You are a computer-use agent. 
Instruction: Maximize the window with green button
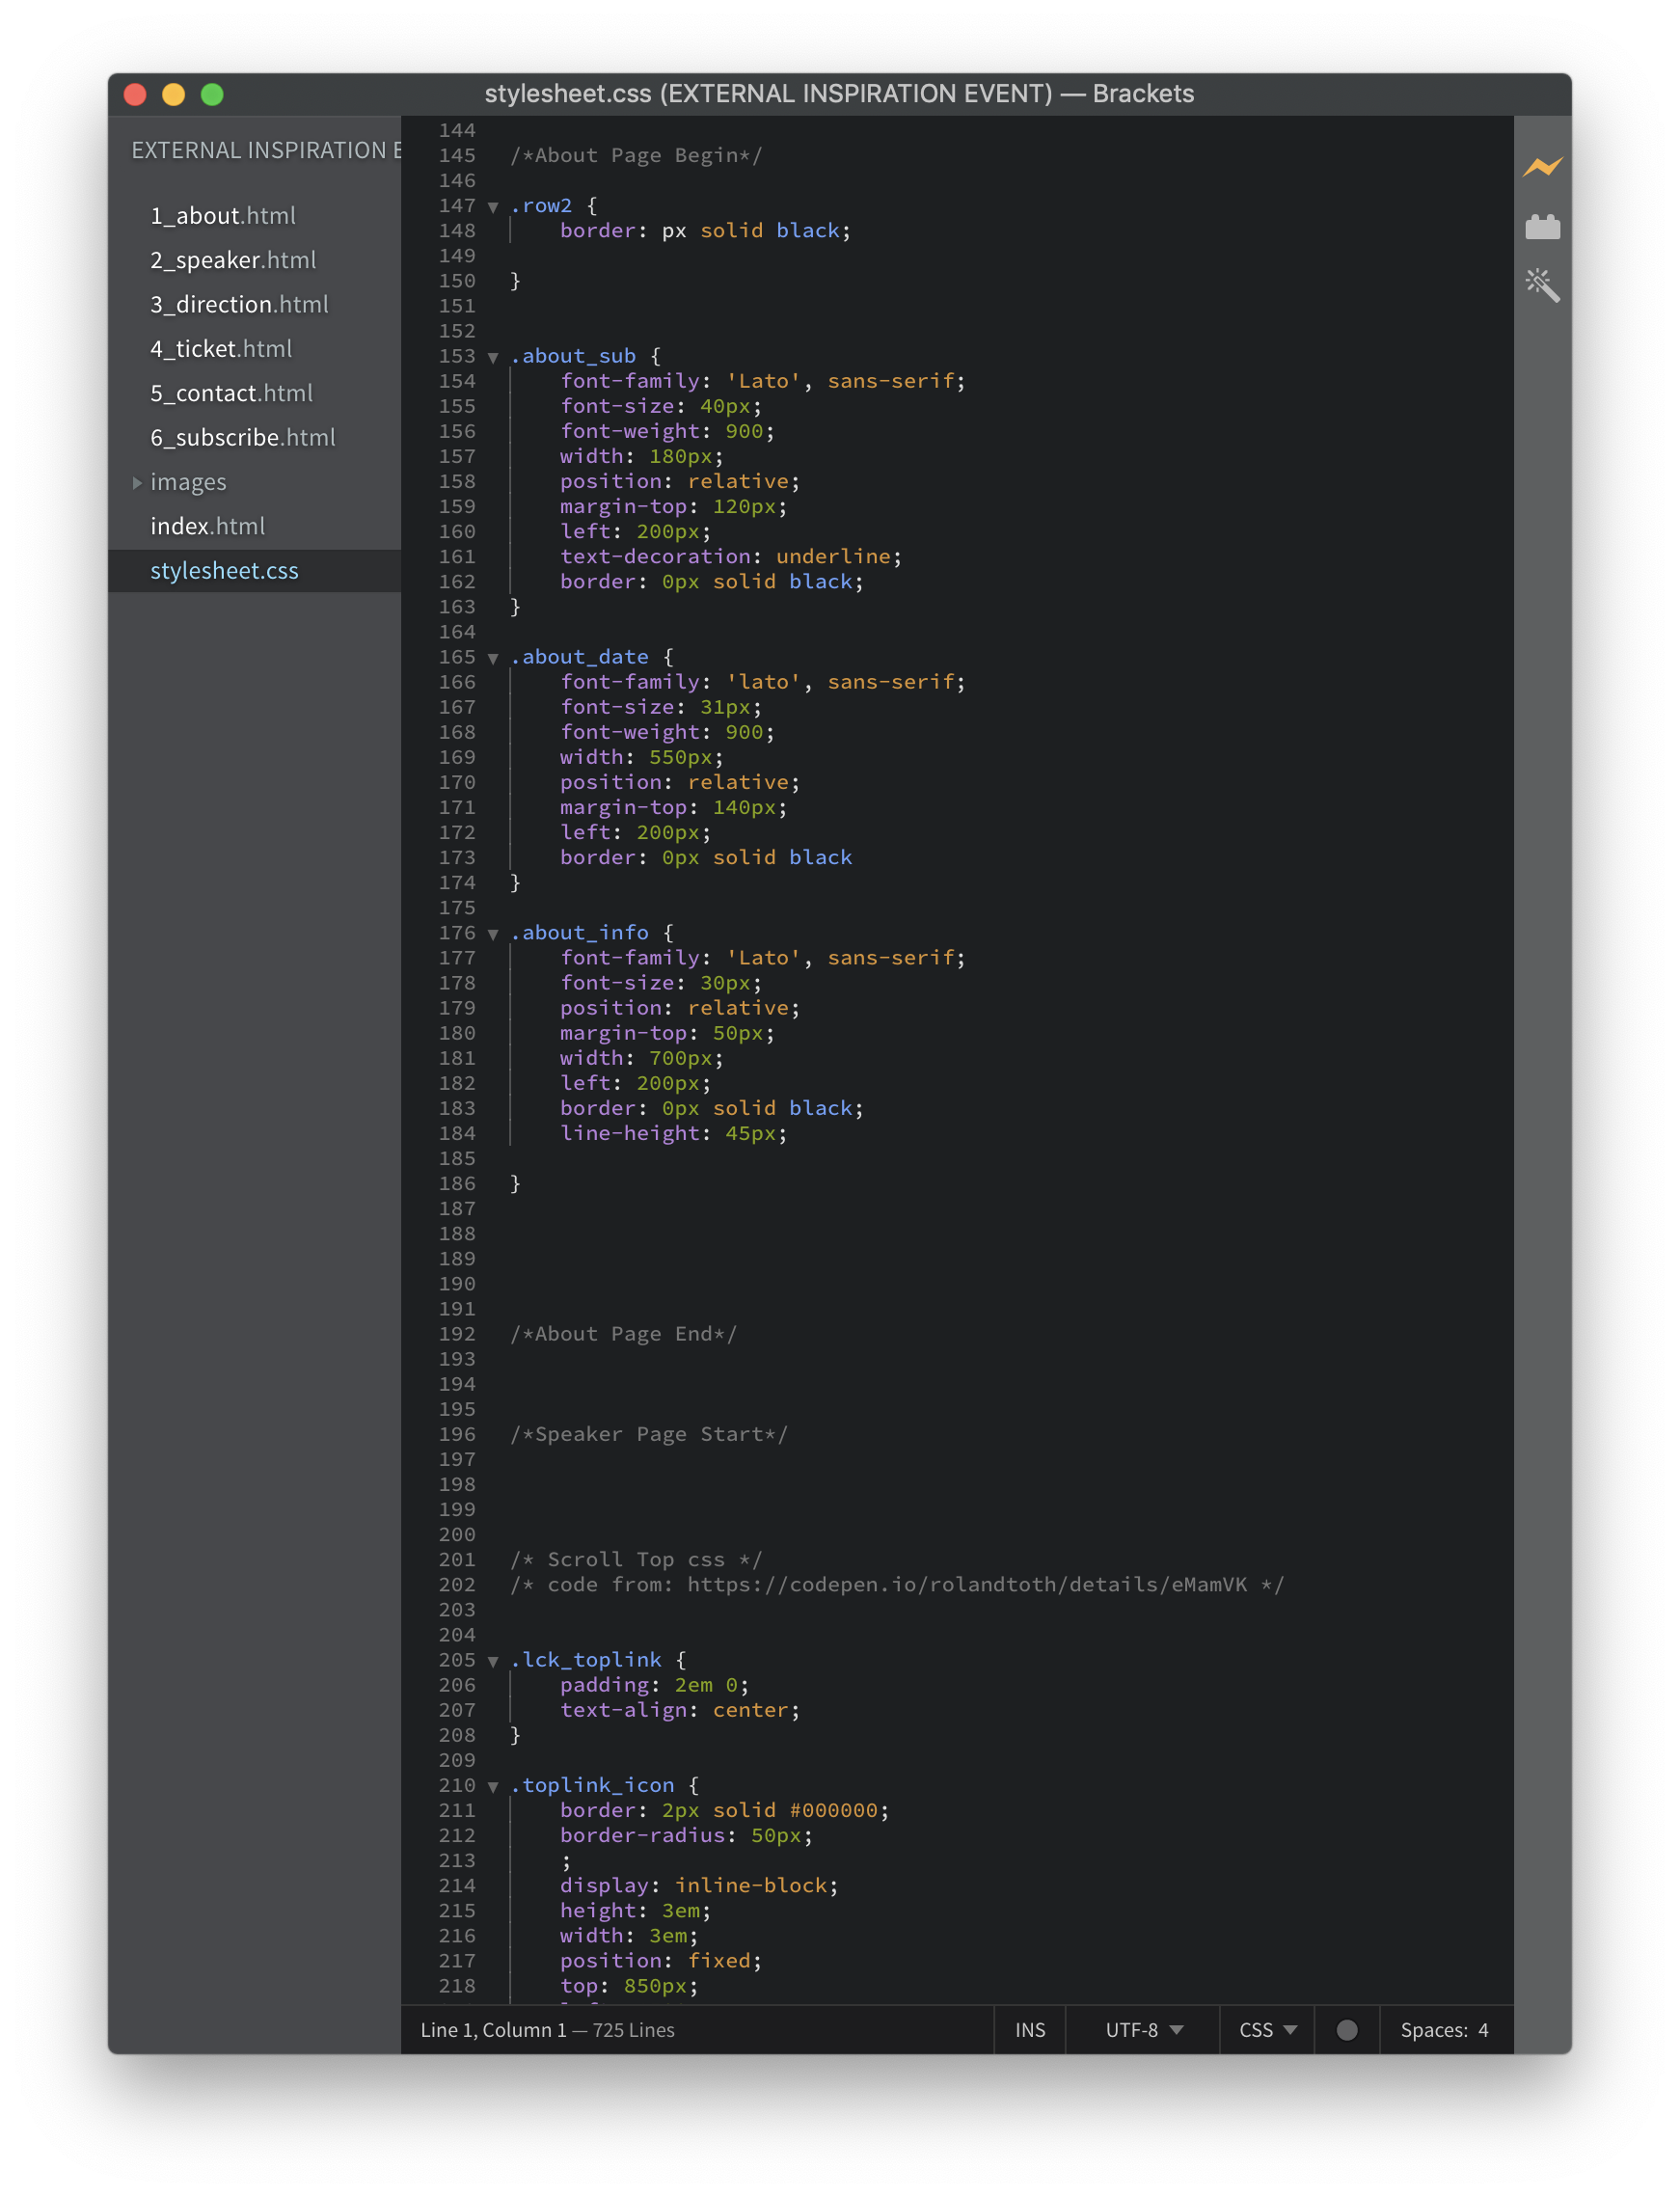click(x=212, y=94)
